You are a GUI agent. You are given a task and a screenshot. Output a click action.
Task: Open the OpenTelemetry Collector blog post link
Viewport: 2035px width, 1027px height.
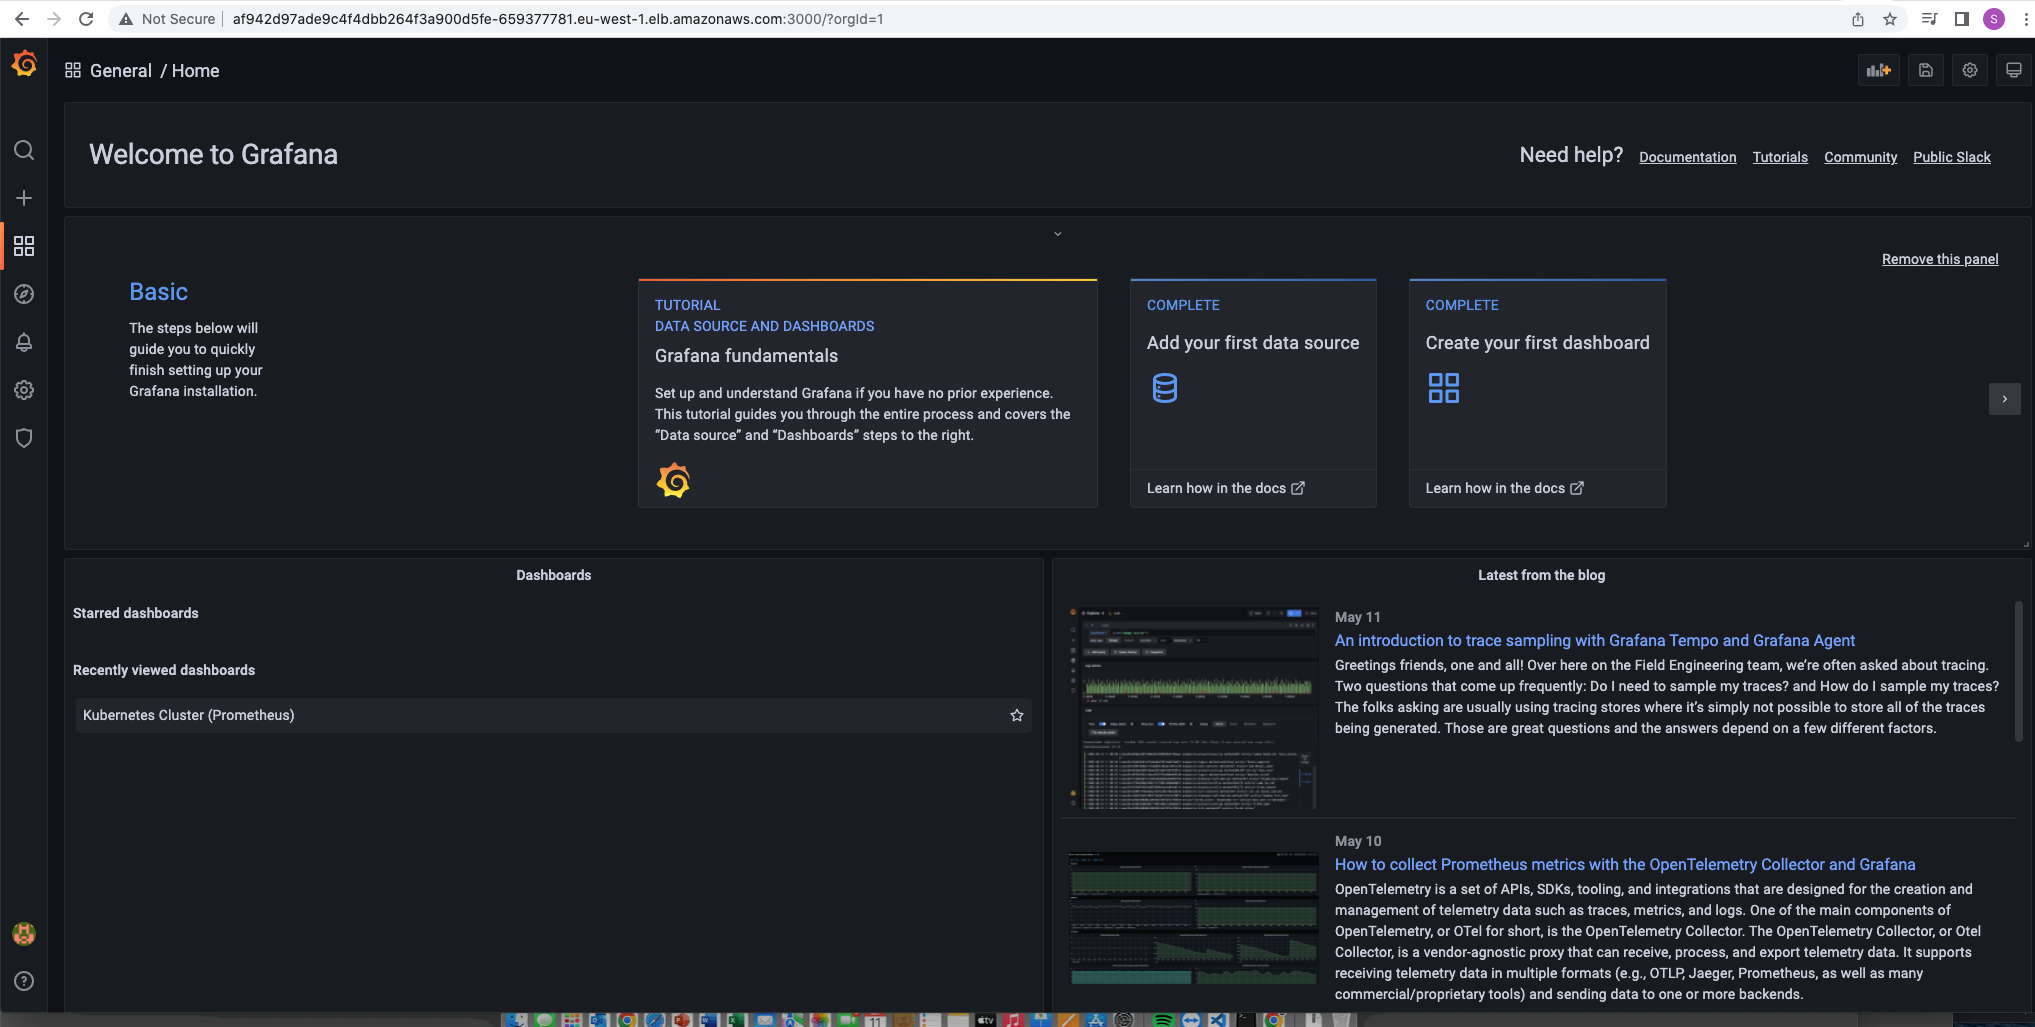pos(1625,864)
